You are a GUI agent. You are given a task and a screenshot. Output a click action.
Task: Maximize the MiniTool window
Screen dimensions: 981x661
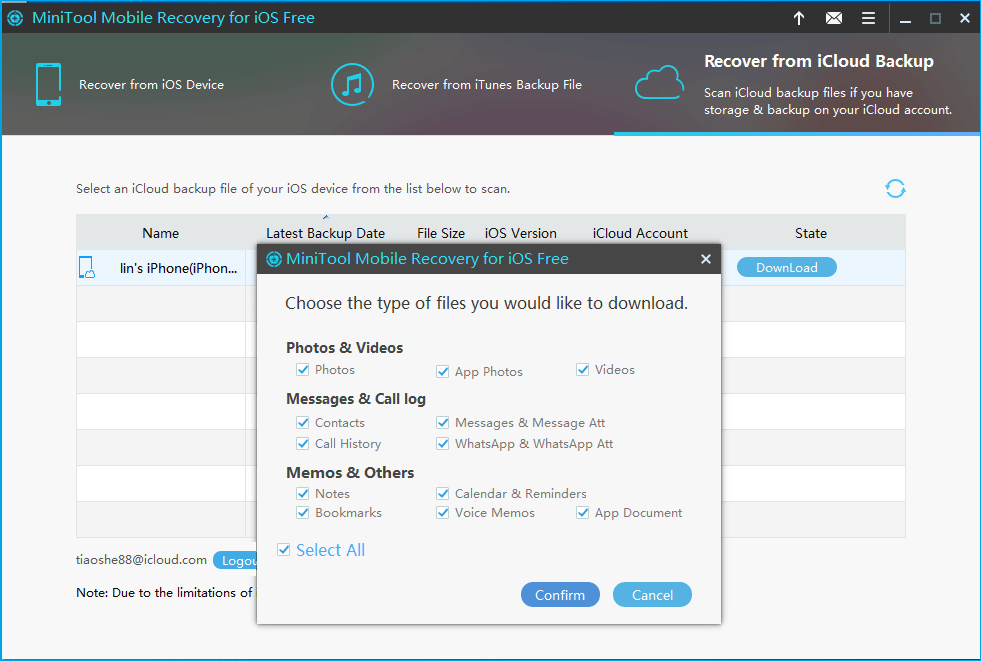935,19
